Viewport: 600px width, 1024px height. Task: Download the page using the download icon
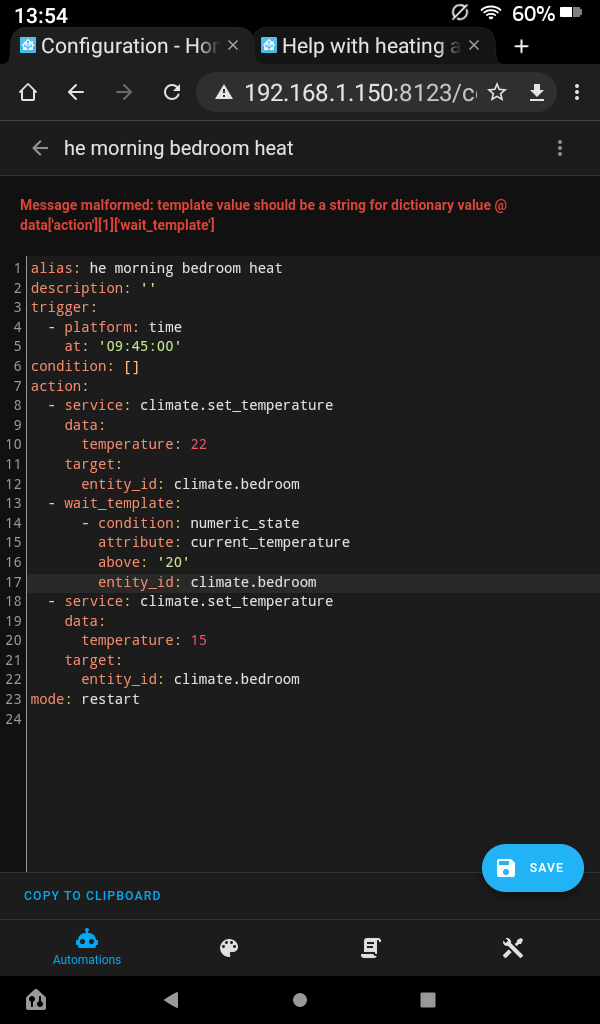[x=537, y=91]
